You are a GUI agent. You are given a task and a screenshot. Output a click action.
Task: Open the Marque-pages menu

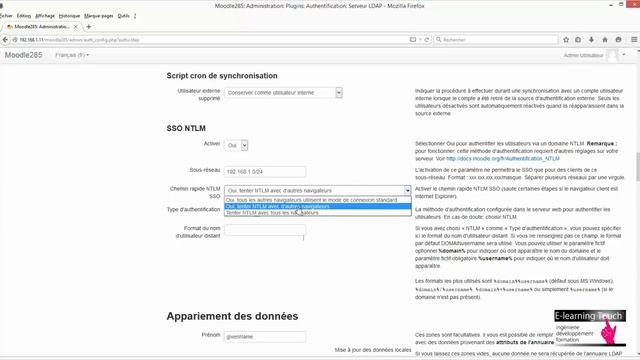click(99, 16)
